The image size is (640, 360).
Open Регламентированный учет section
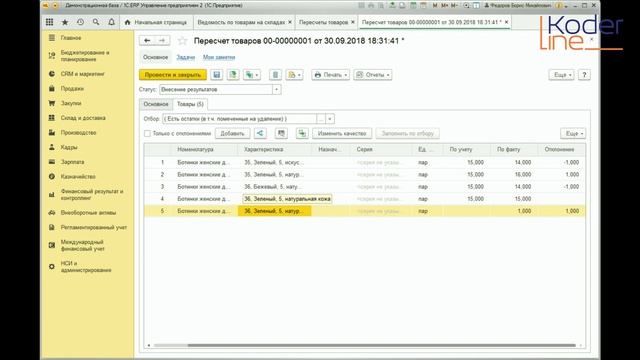[94, 227]
